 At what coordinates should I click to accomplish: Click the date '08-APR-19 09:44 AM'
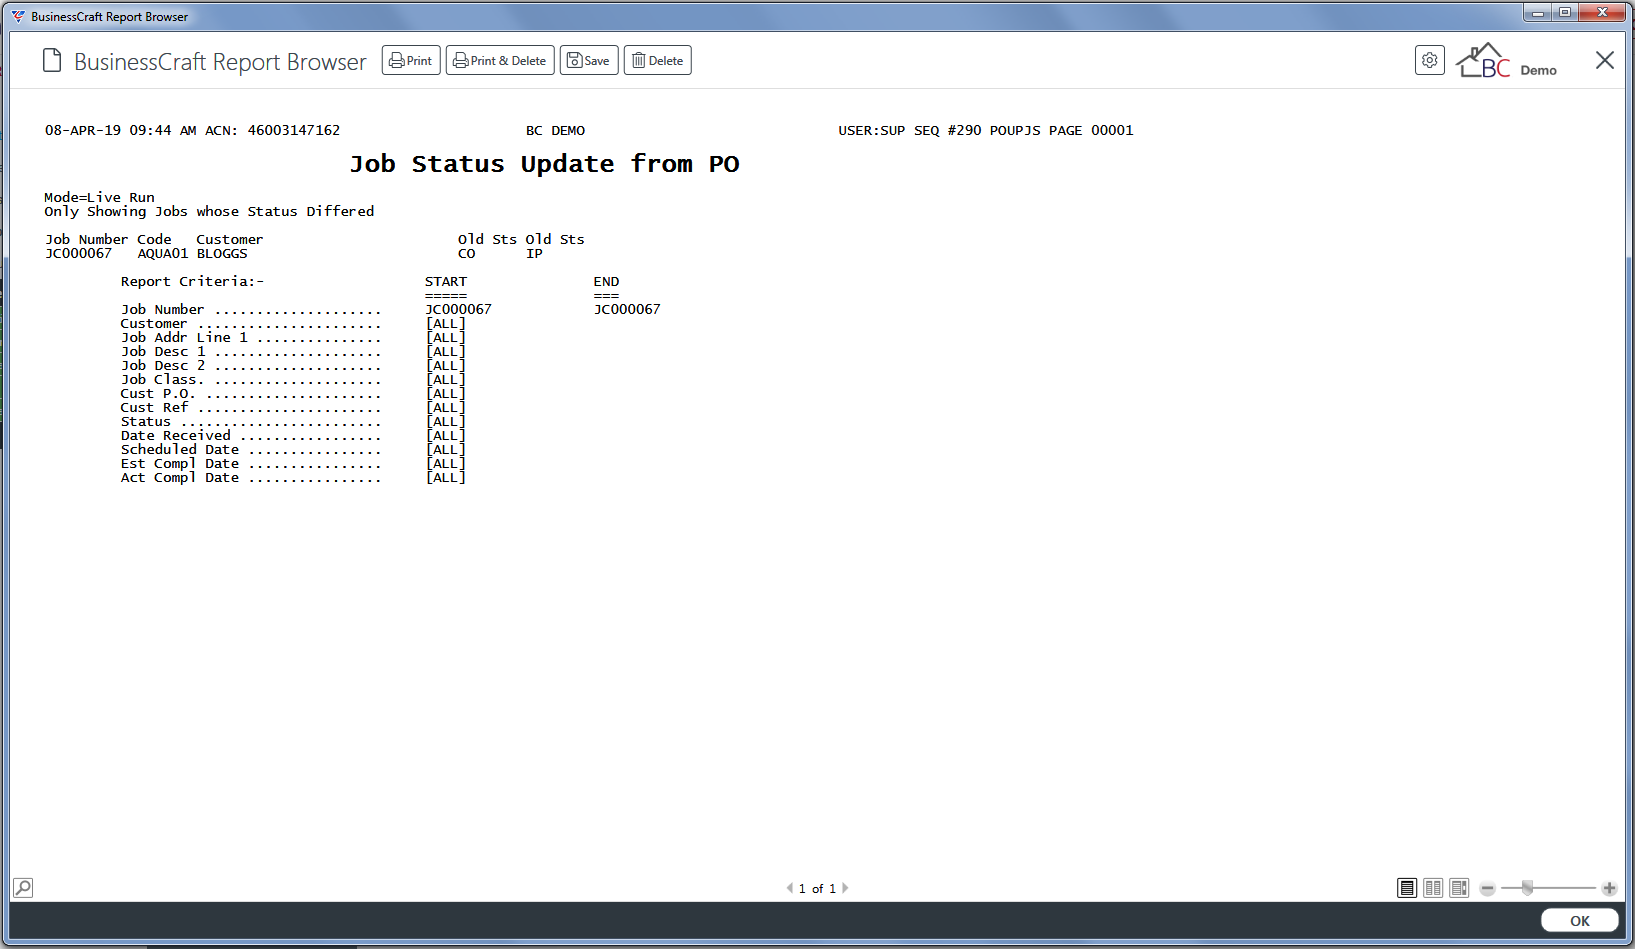(x=120, y=131)
